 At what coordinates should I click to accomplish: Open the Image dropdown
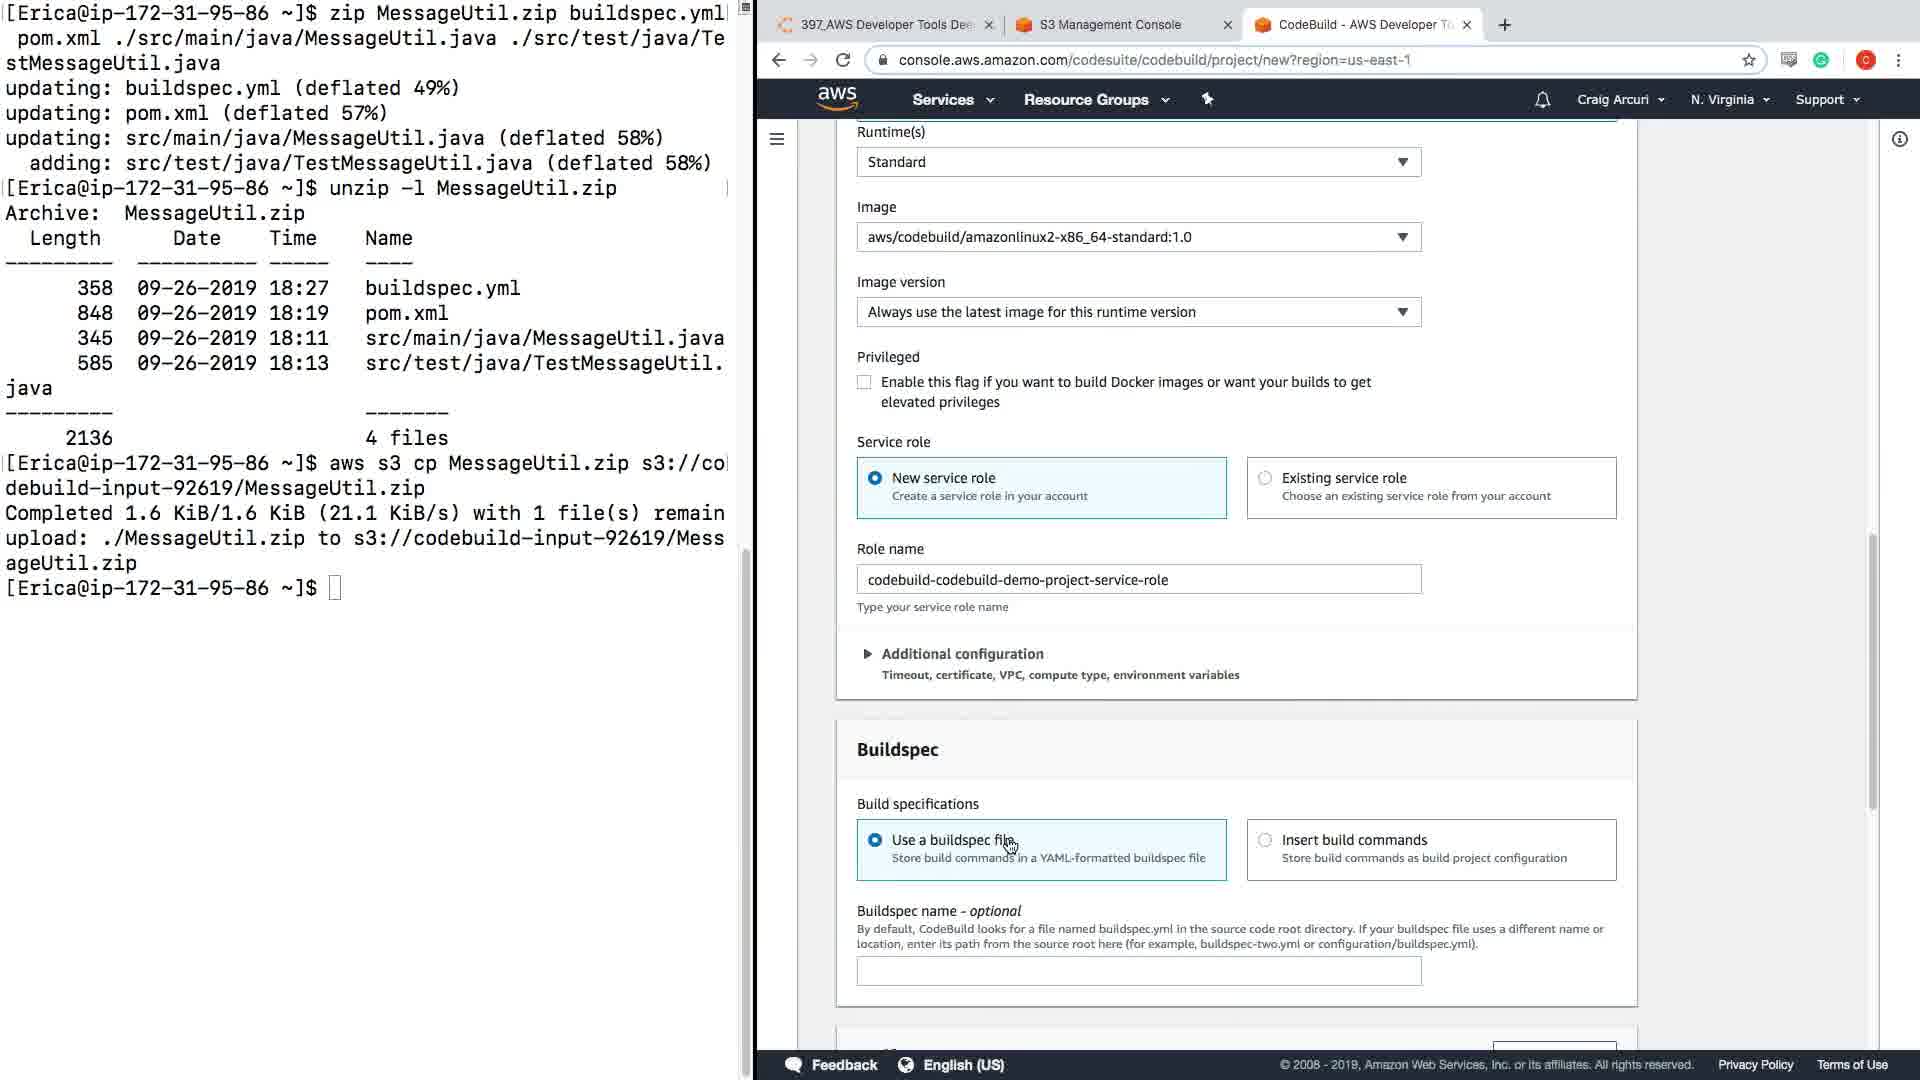[x=1138, y=237]
